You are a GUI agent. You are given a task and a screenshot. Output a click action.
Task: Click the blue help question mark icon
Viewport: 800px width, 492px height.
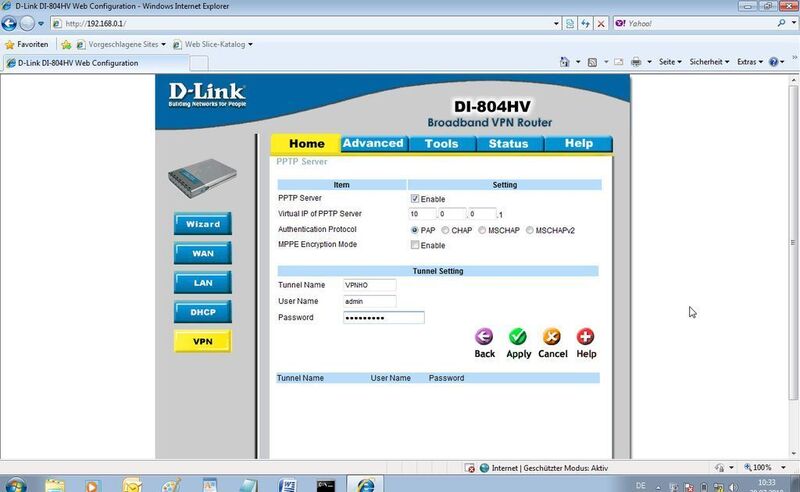(773, 62)
